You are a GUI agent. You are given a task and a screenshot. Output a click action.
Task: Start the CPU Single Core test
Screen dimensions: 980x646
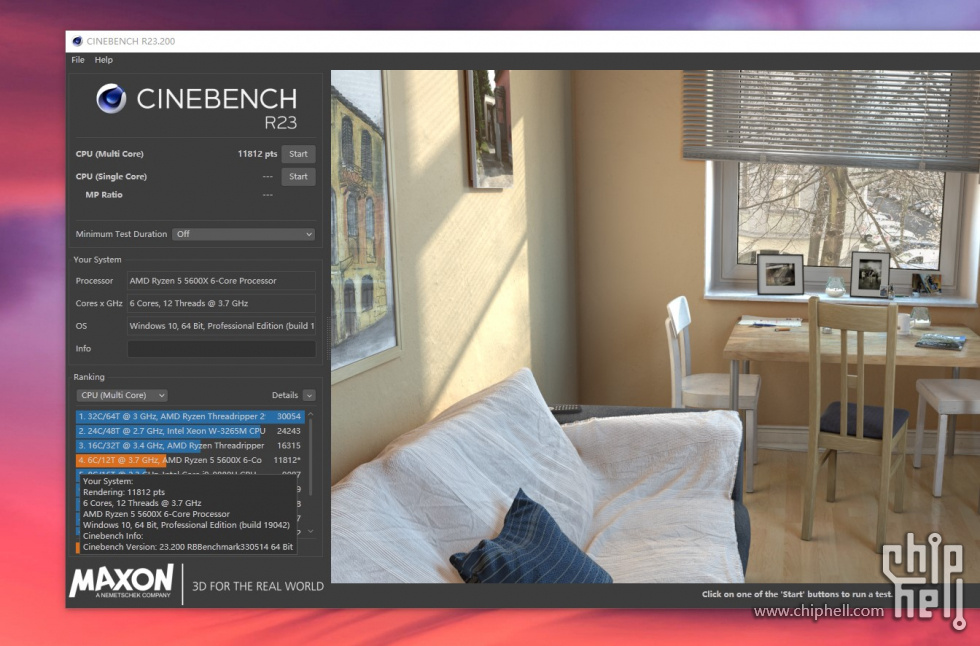[298, 176]
